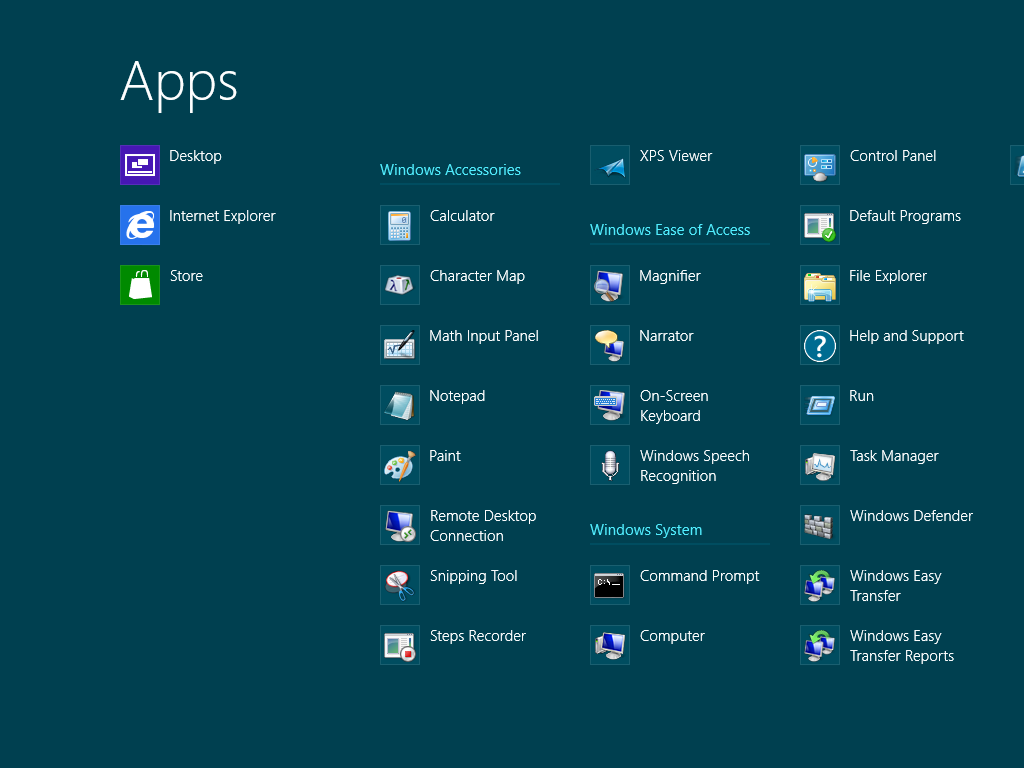Click the Command Prompt icon
Screen dimensions: 1024x768
coord(610,585)
